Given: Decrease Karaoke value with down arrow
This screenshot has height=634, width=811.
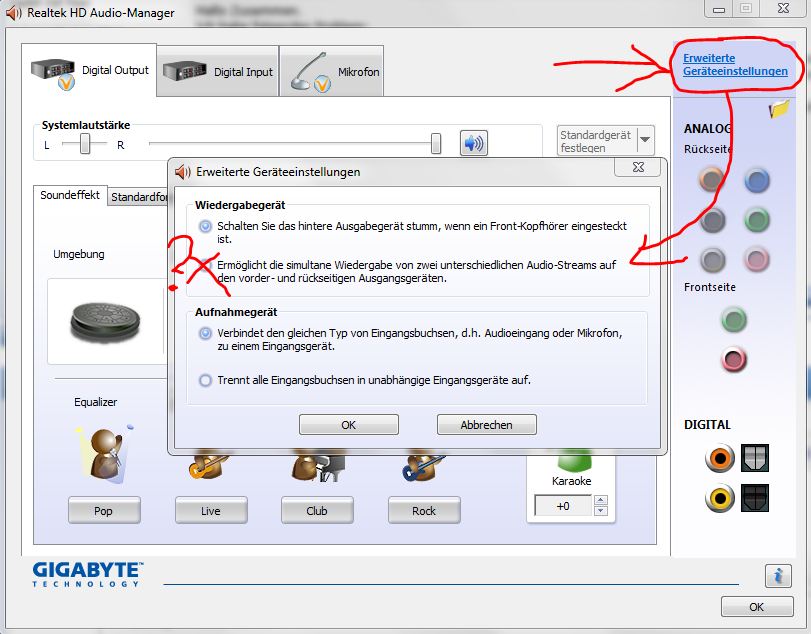Looking at the screenshot, I should click(x=600, y=510).
